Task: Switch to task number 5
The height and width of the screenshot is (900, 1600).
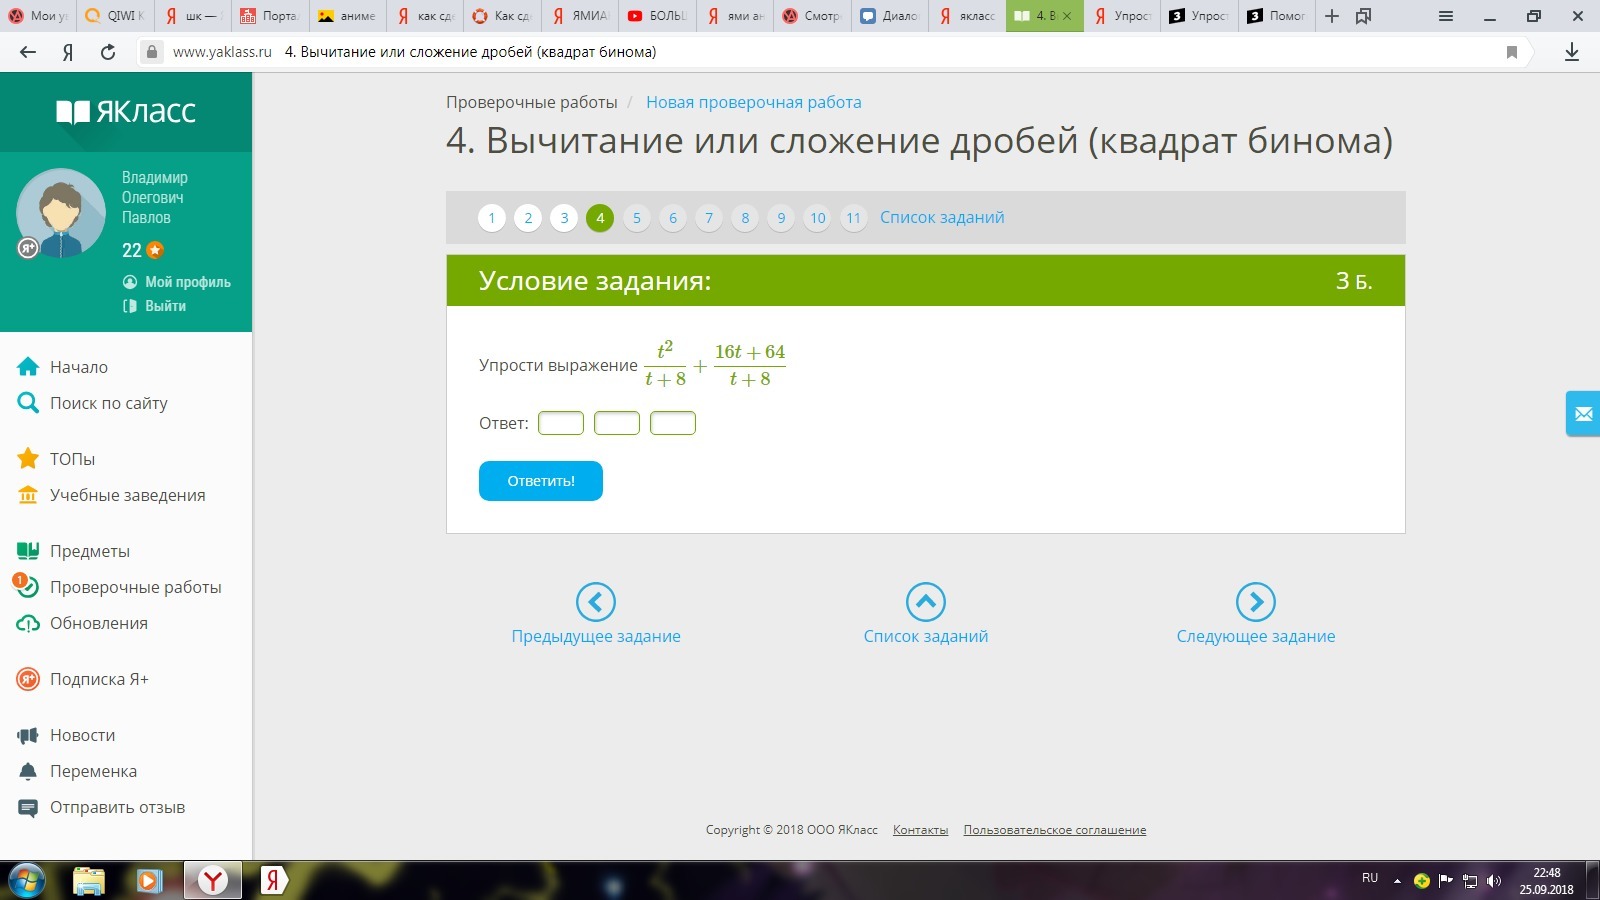Action: [636, 218]
